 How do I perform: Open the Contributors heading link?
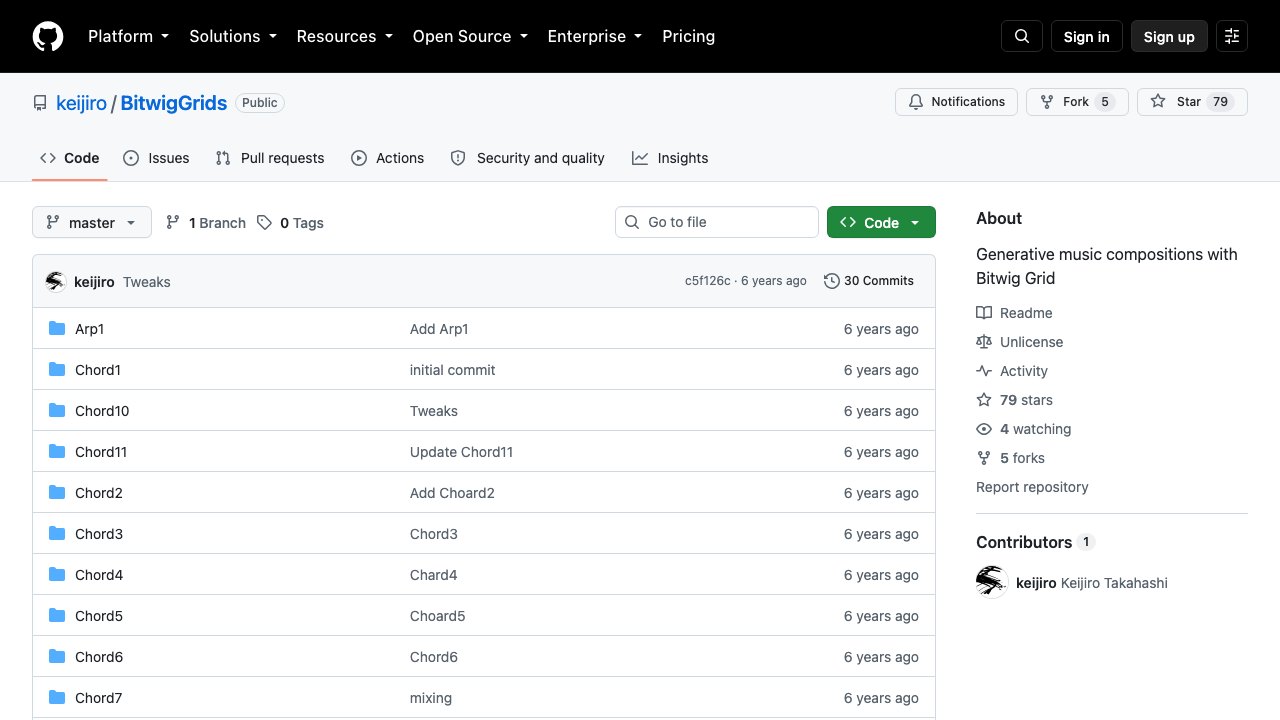pos(1035,542)
